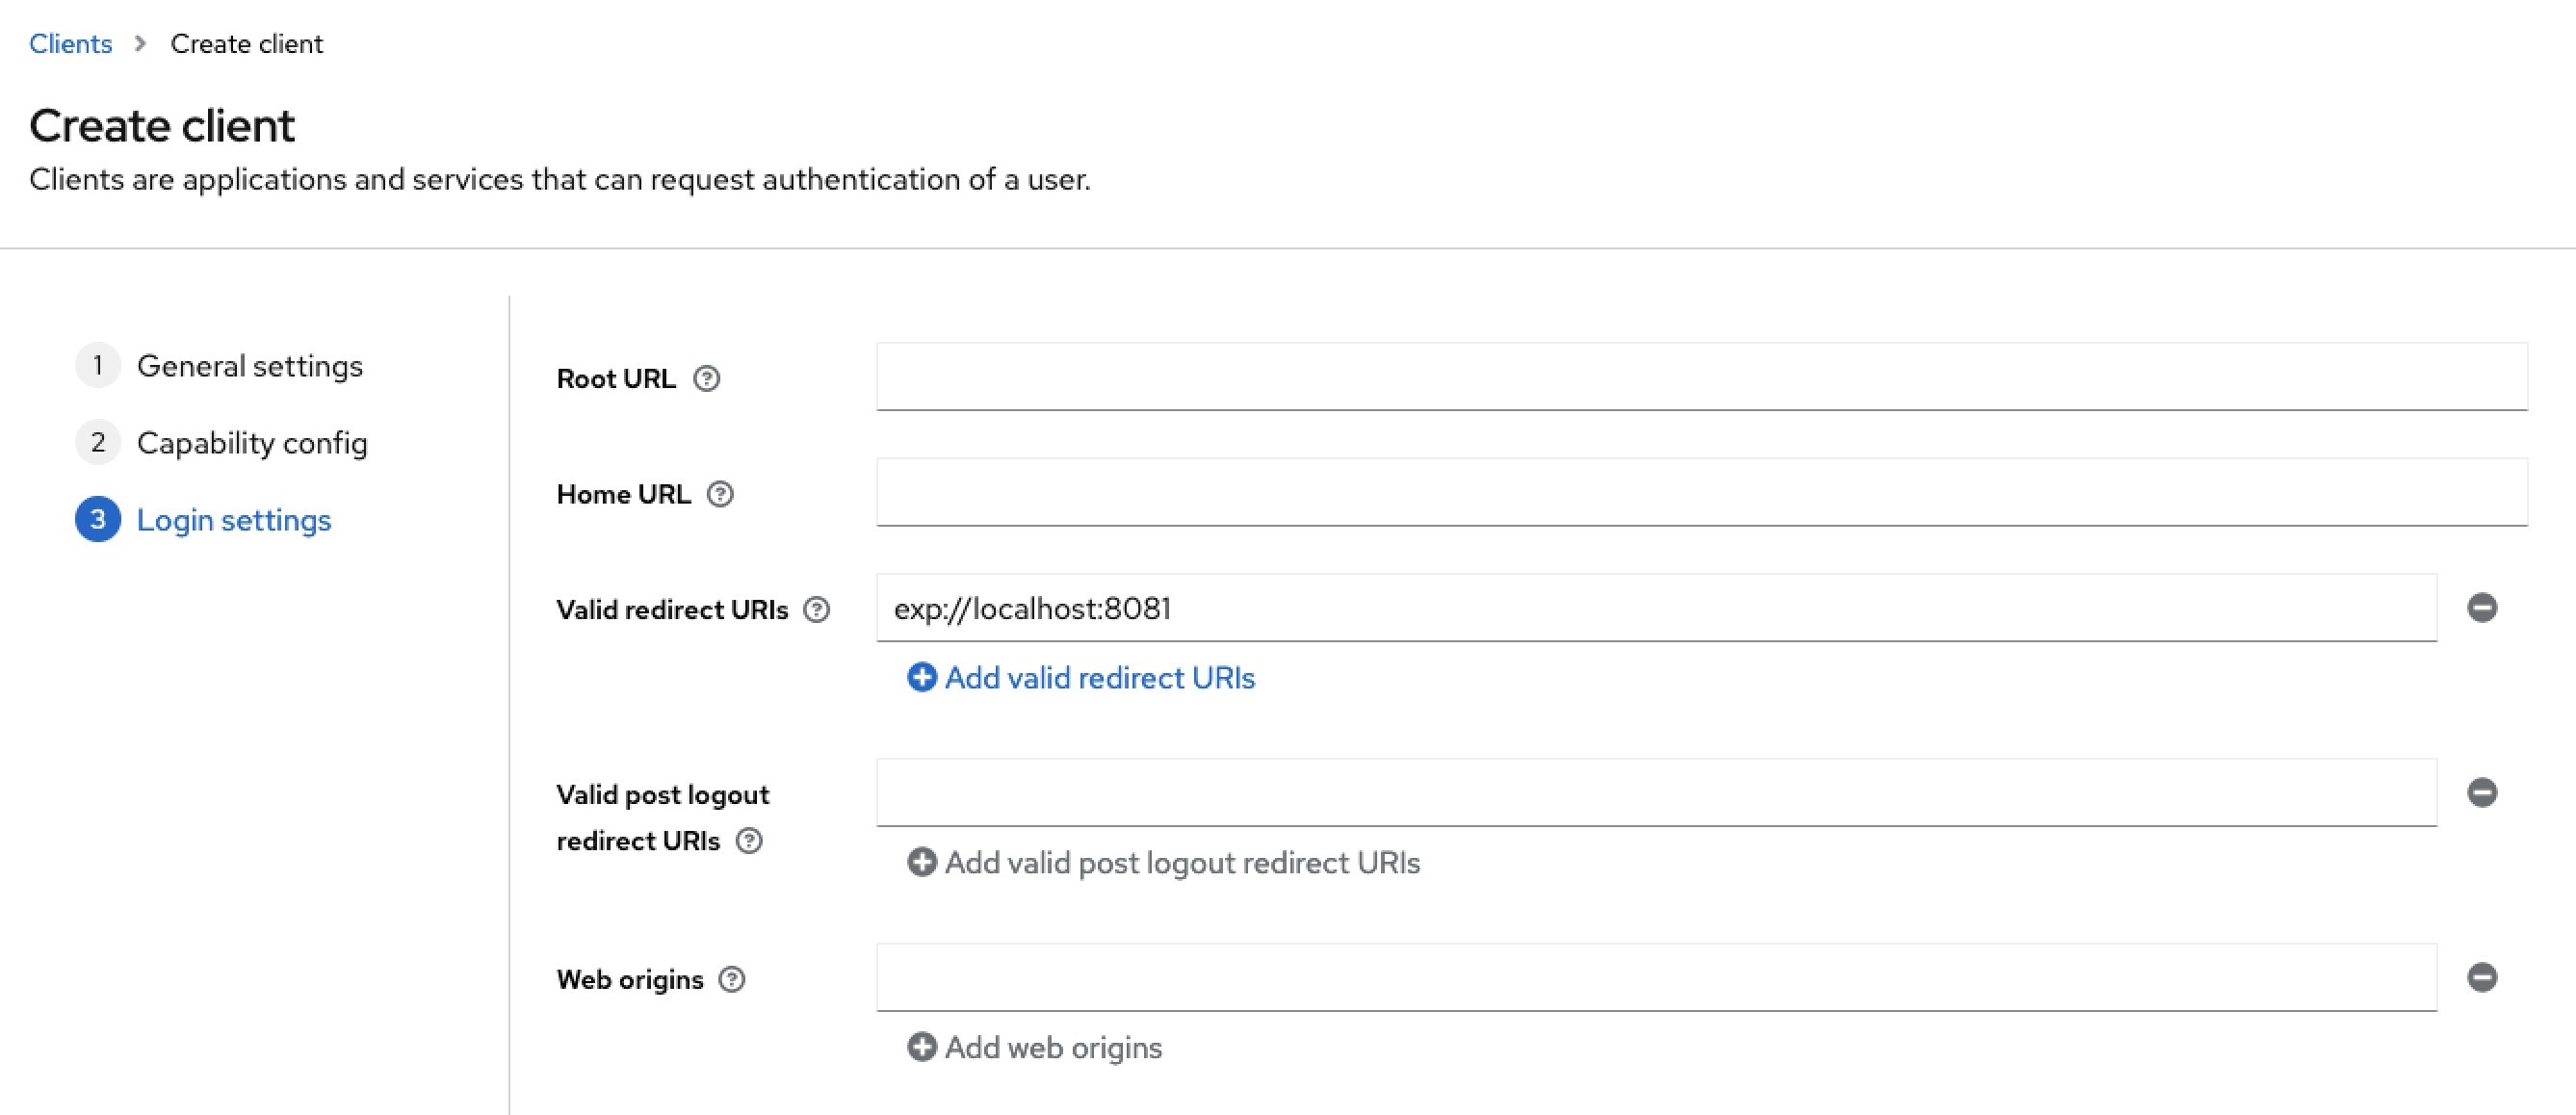Click the Root URL label

(x=616, y=379)
